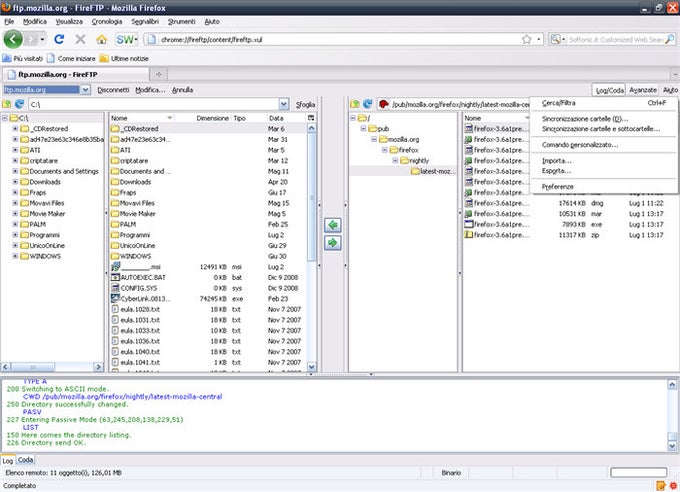
Task: Click the local path input field
Action: click(x=154, y=104)
